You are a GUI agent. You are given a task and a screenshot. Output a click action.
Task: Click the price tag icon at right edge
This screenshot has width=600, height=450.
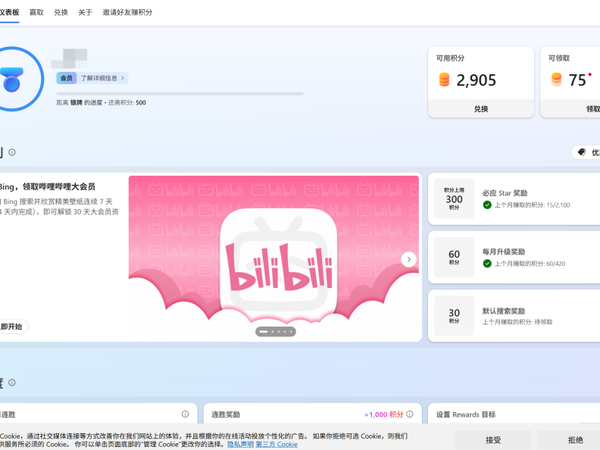(582, 153)
